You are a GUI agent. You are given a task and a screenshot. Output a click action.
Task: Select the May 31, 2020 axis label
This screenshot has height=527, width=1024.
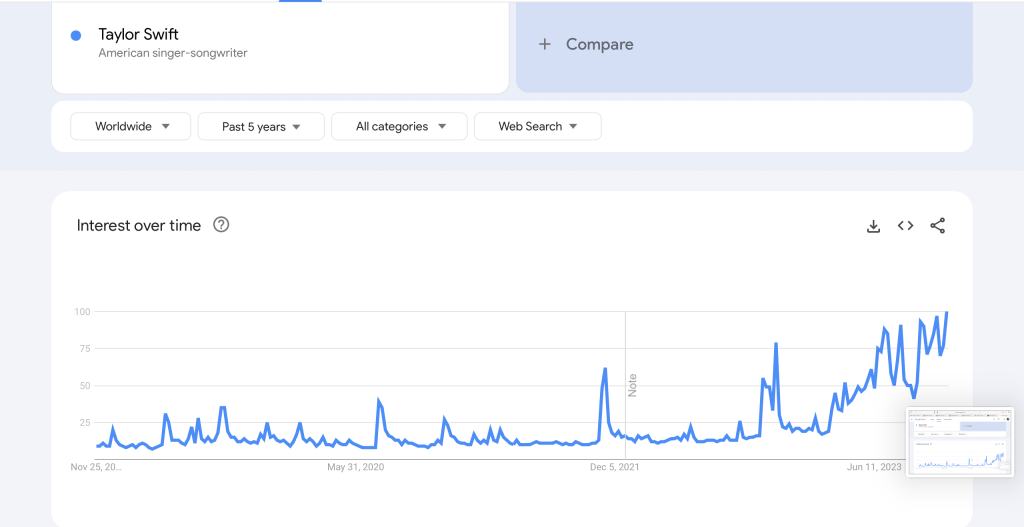click(356, 467)
